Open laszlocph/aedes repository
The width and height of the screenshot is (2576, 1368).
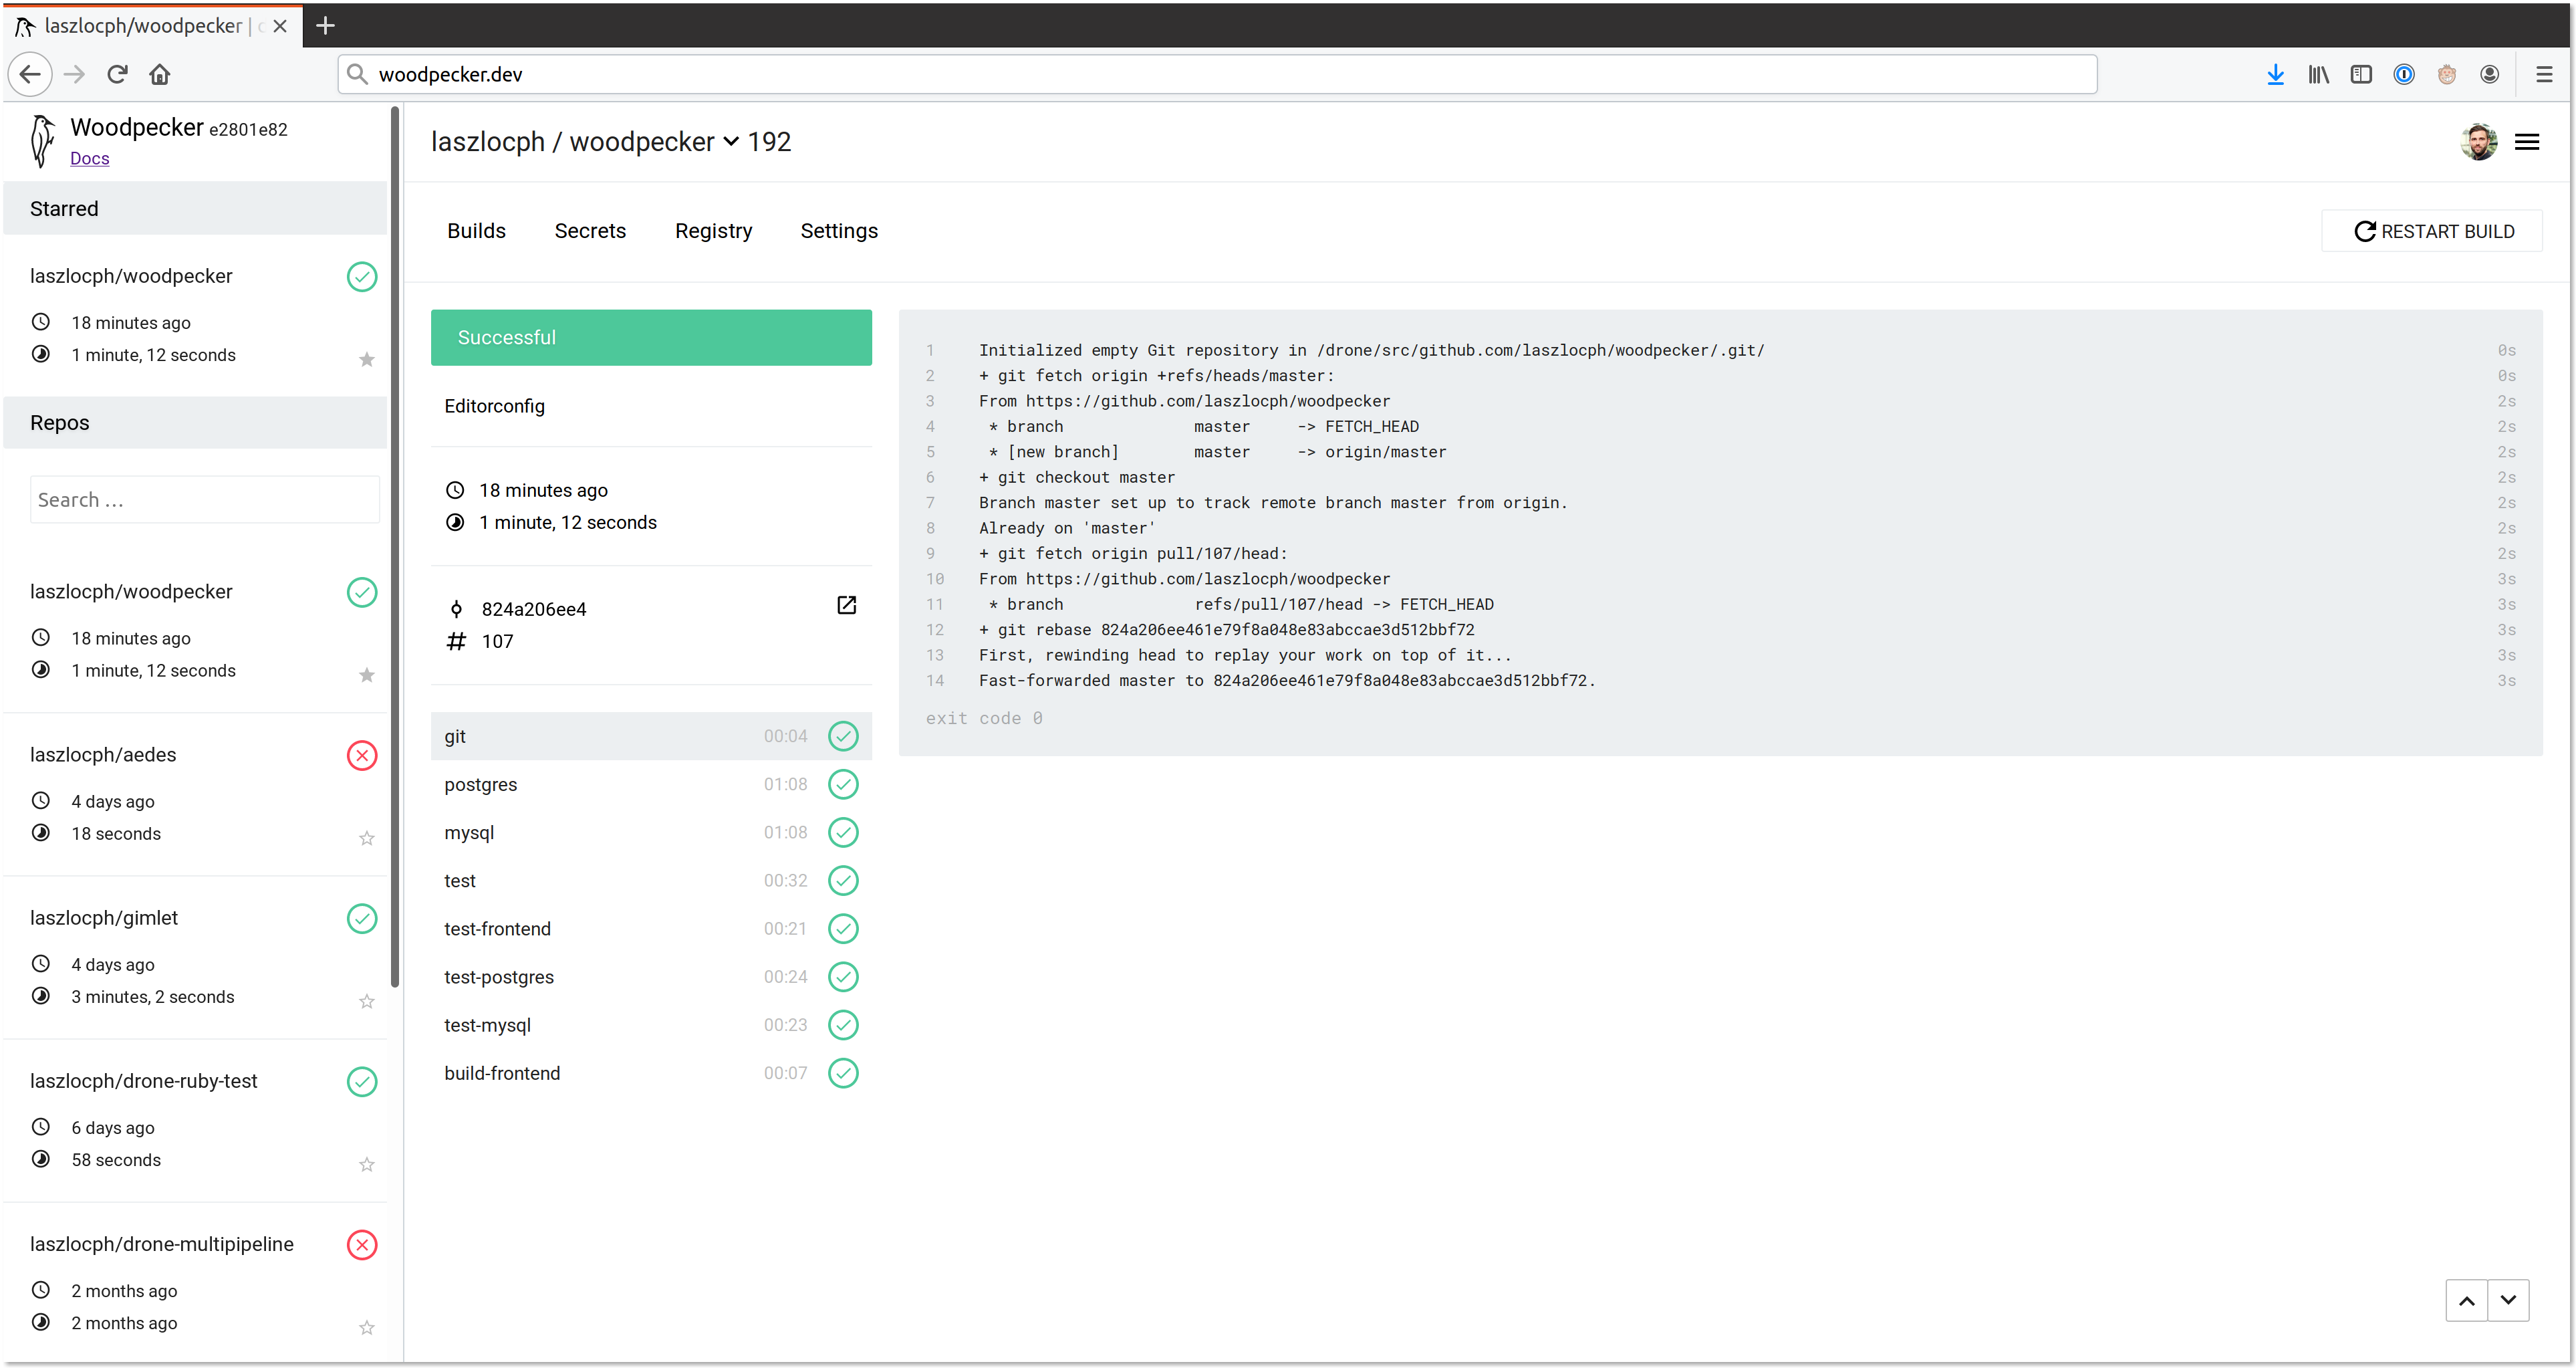coord(103,755)
